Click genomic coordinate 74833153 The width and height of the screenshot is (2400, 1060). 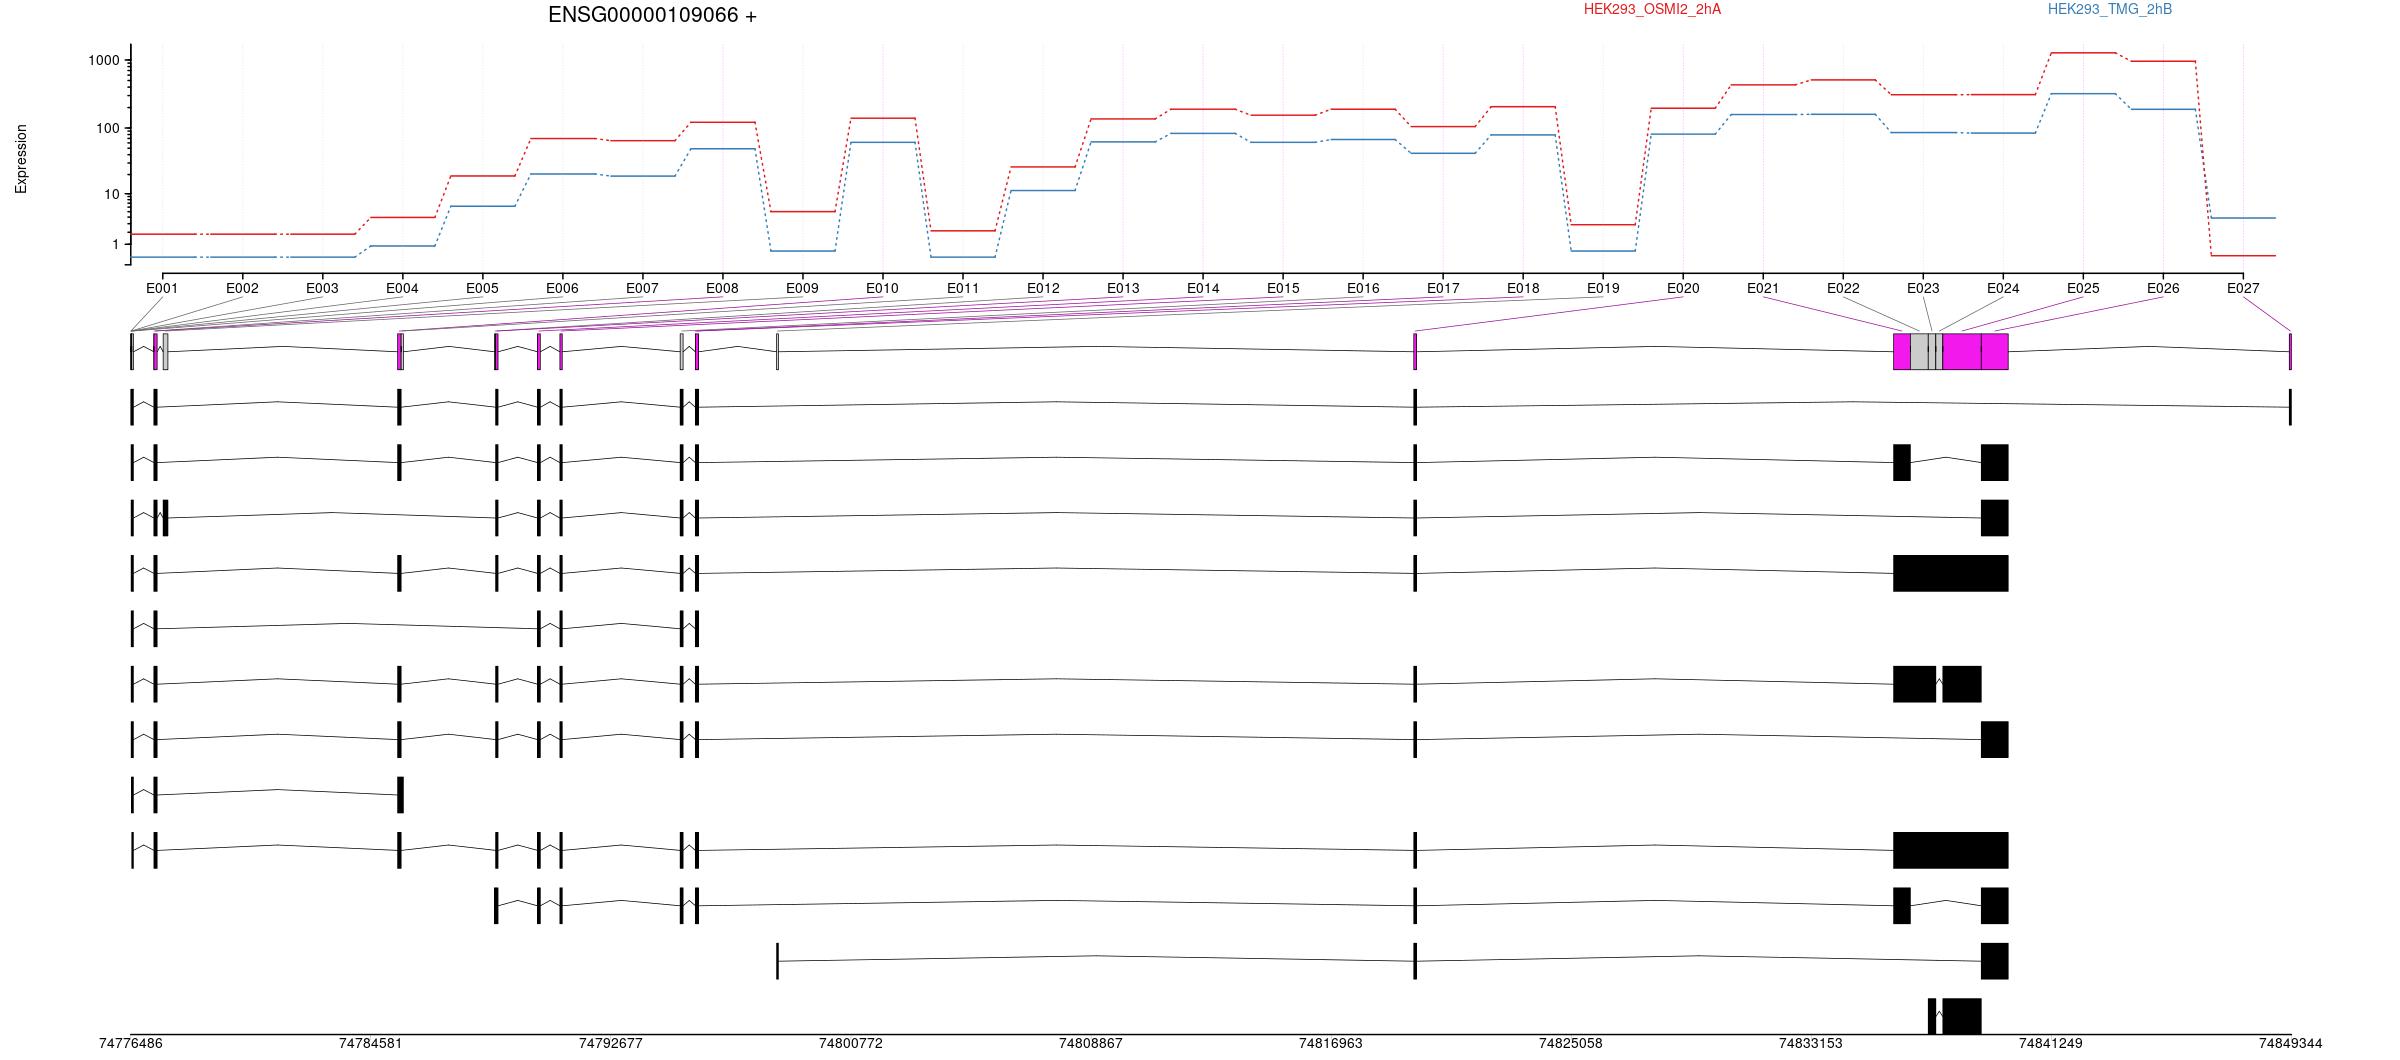click(x=1811, y=1043)
